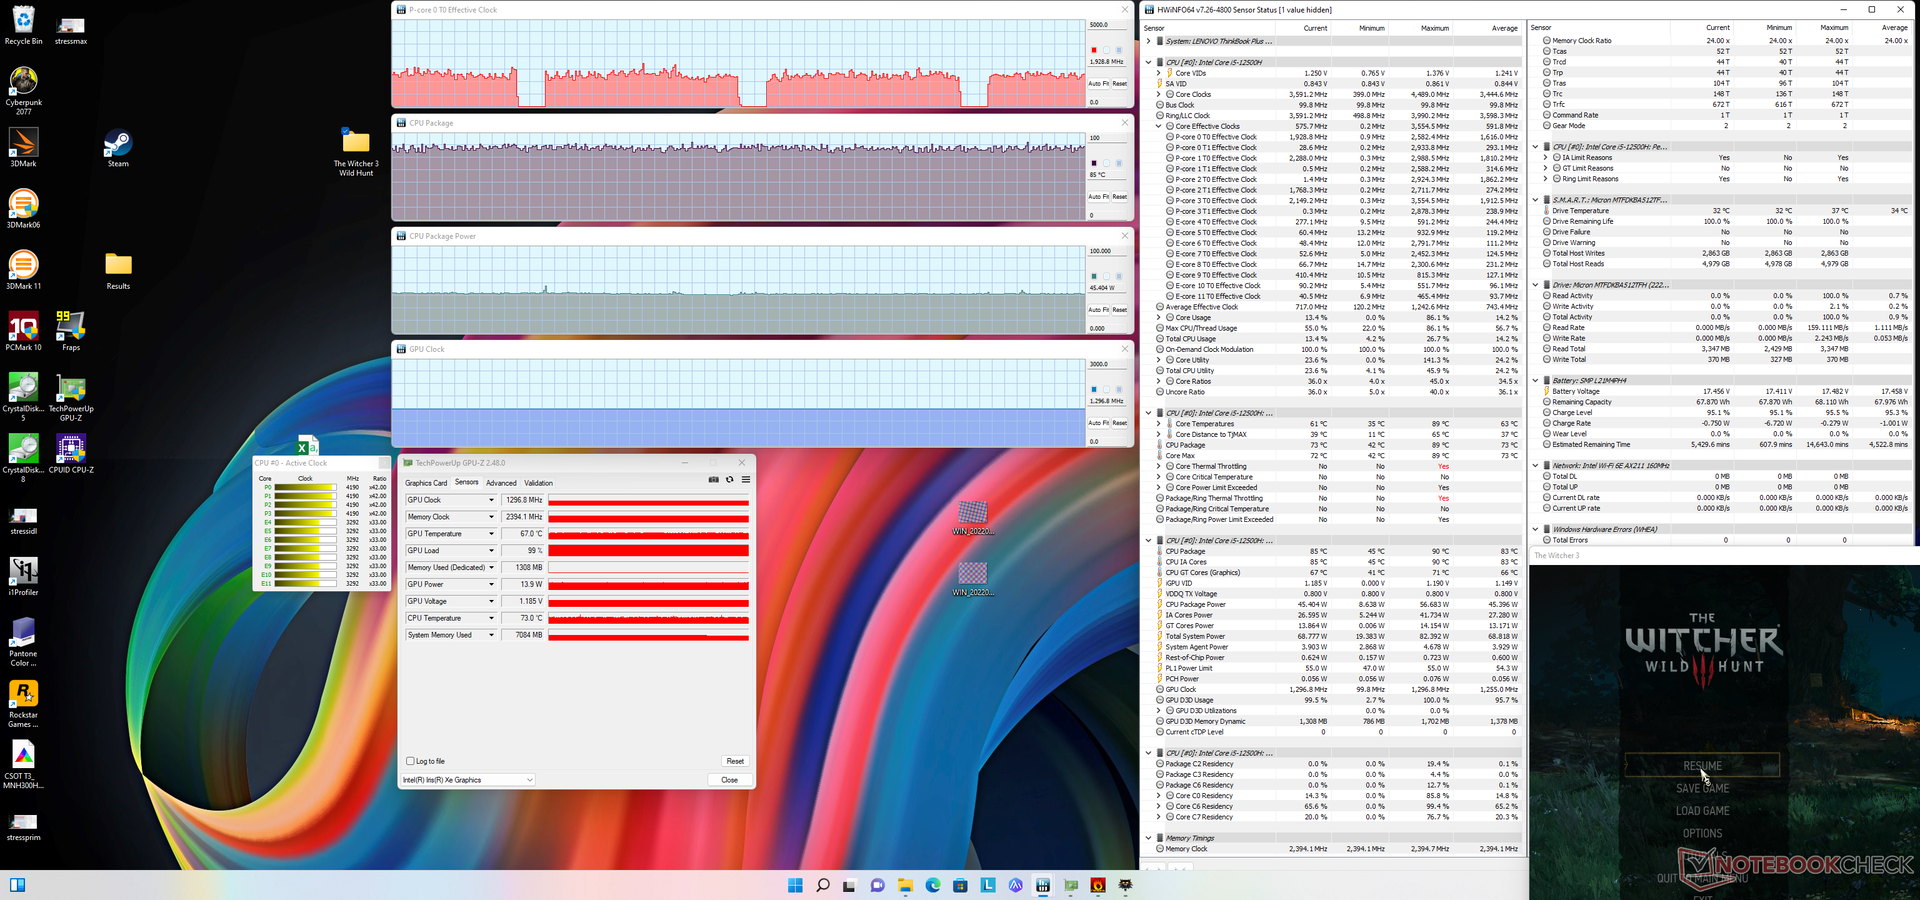Image resolution: width=1920 pixels, height=900 pixels.
Task: Expand the IA Limit Reasons row
Action: click(1546, 157)
